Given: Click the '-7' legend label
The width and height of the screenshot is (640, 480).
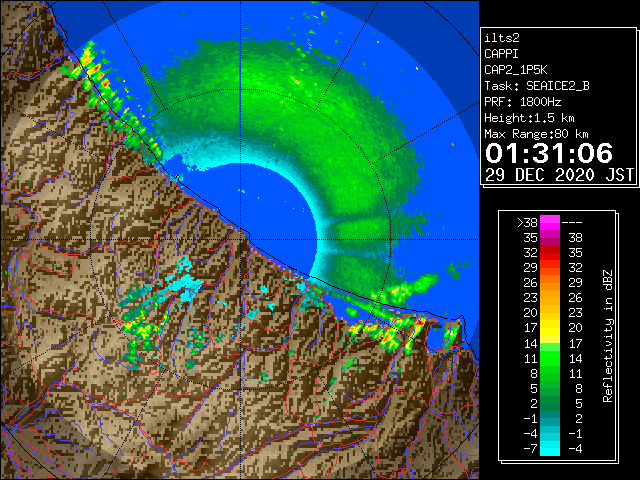Looking at the screenshot, I should coord(530,449).
